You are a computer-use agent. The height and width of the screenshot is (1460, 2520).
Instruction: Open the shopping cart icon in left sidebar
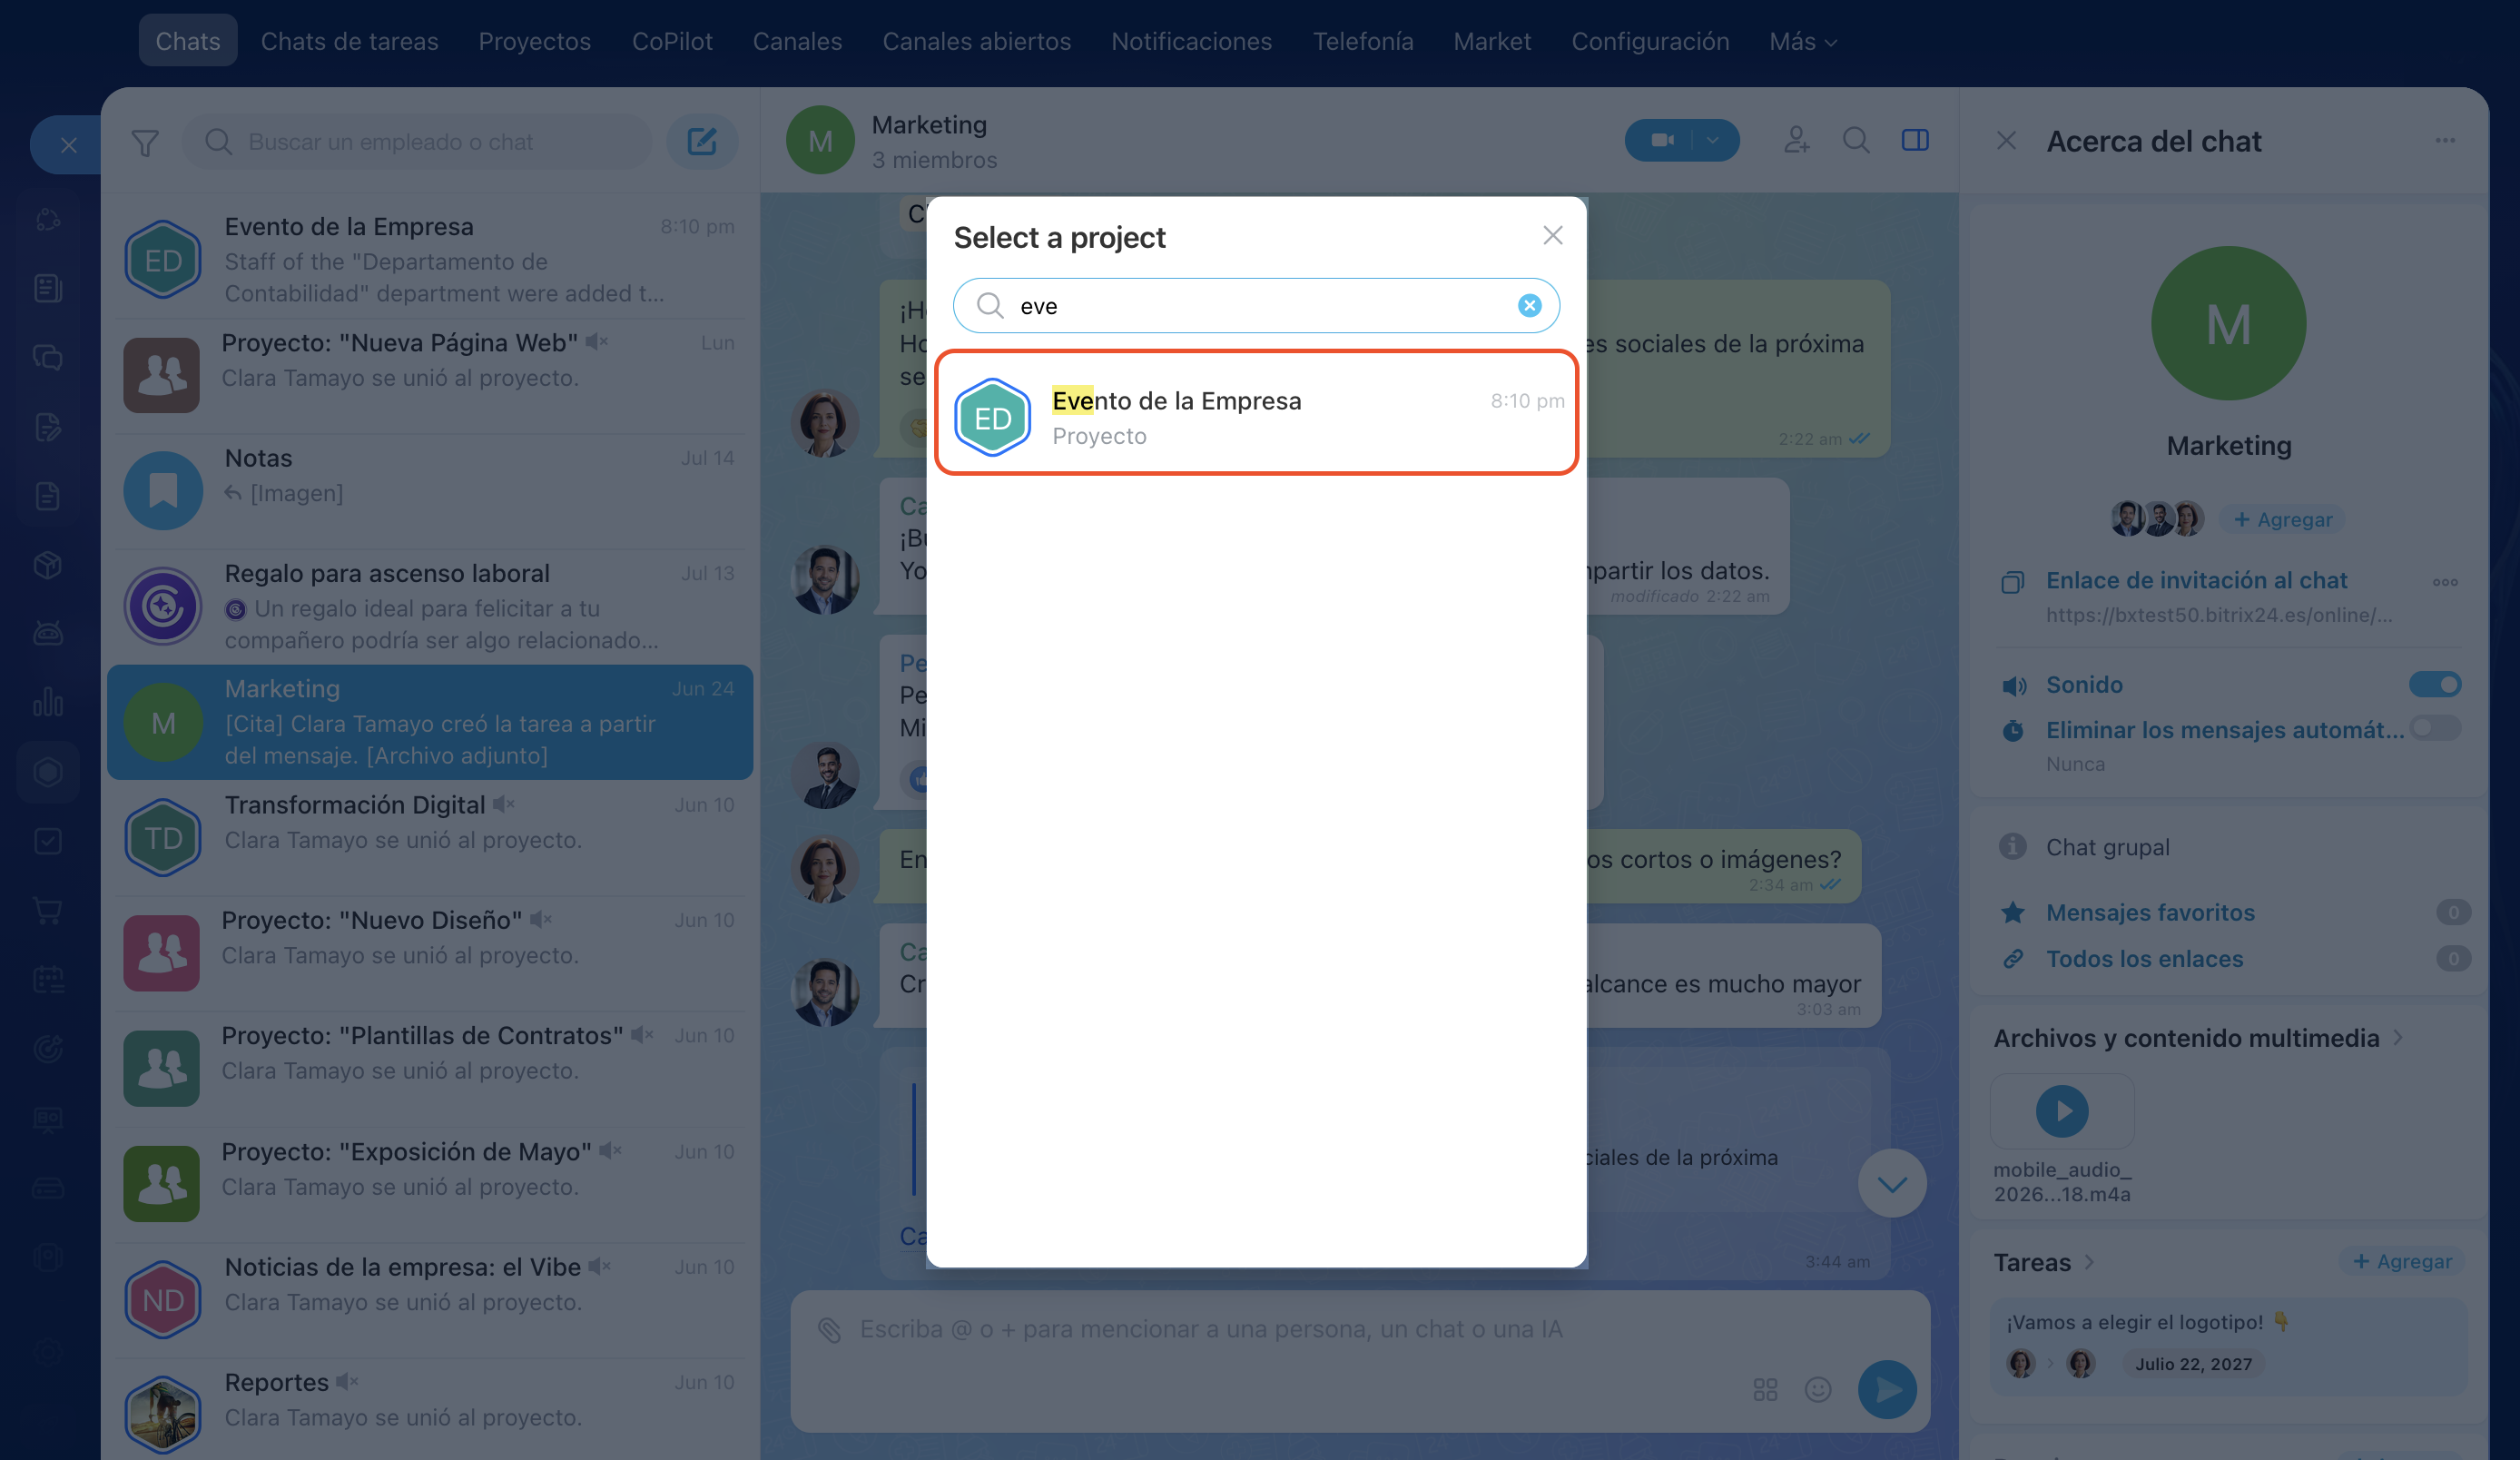(x=48, y=910)
